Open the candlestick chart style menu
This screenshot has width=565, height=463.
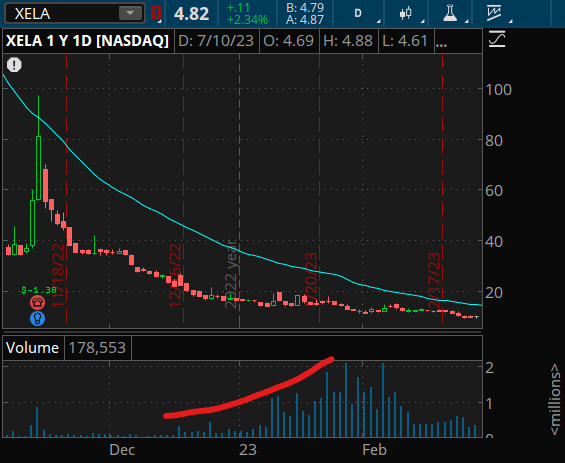(x=406, y=13)
